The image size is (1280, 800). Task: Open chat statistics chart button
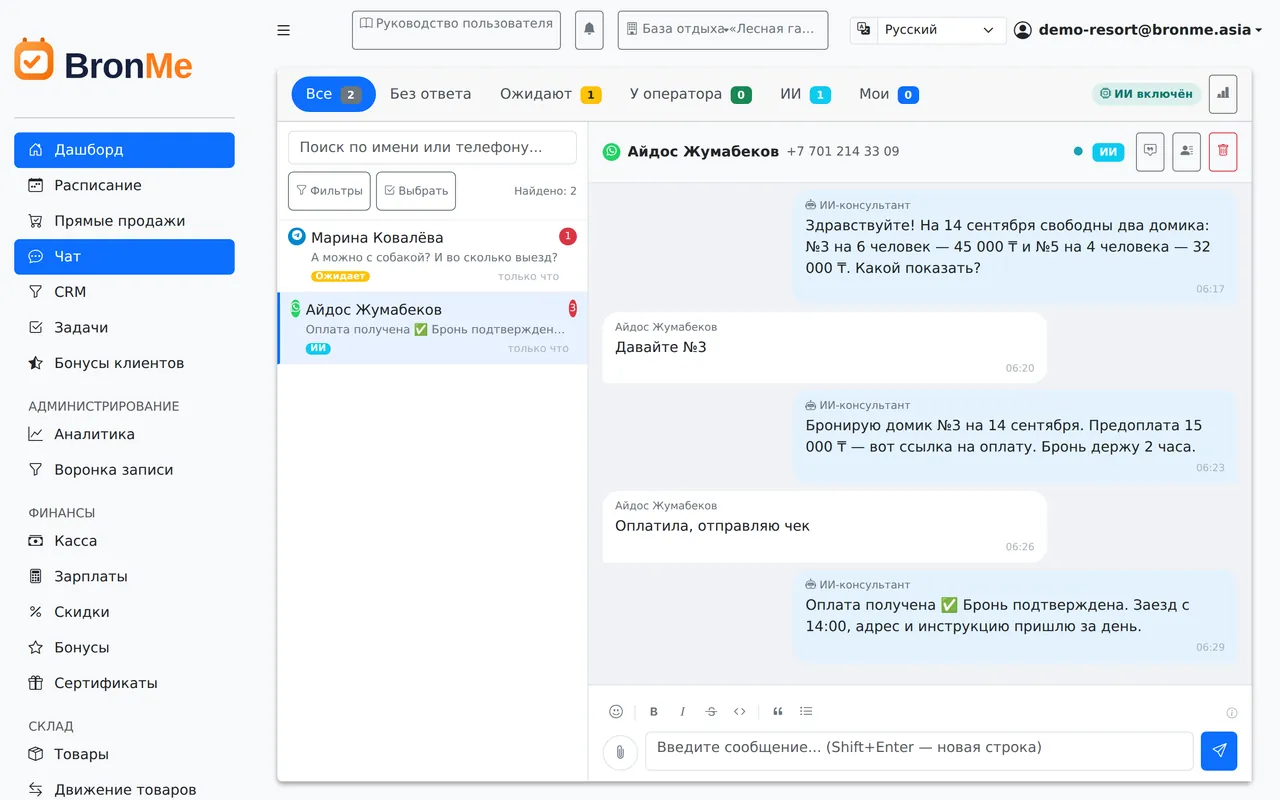[1223, 94]
